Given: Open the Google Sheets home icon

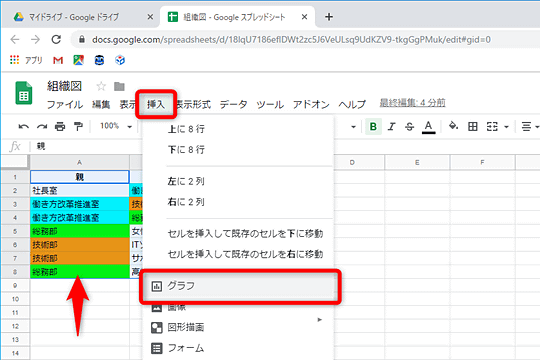Looking at the screenshot, I should 24,93.
